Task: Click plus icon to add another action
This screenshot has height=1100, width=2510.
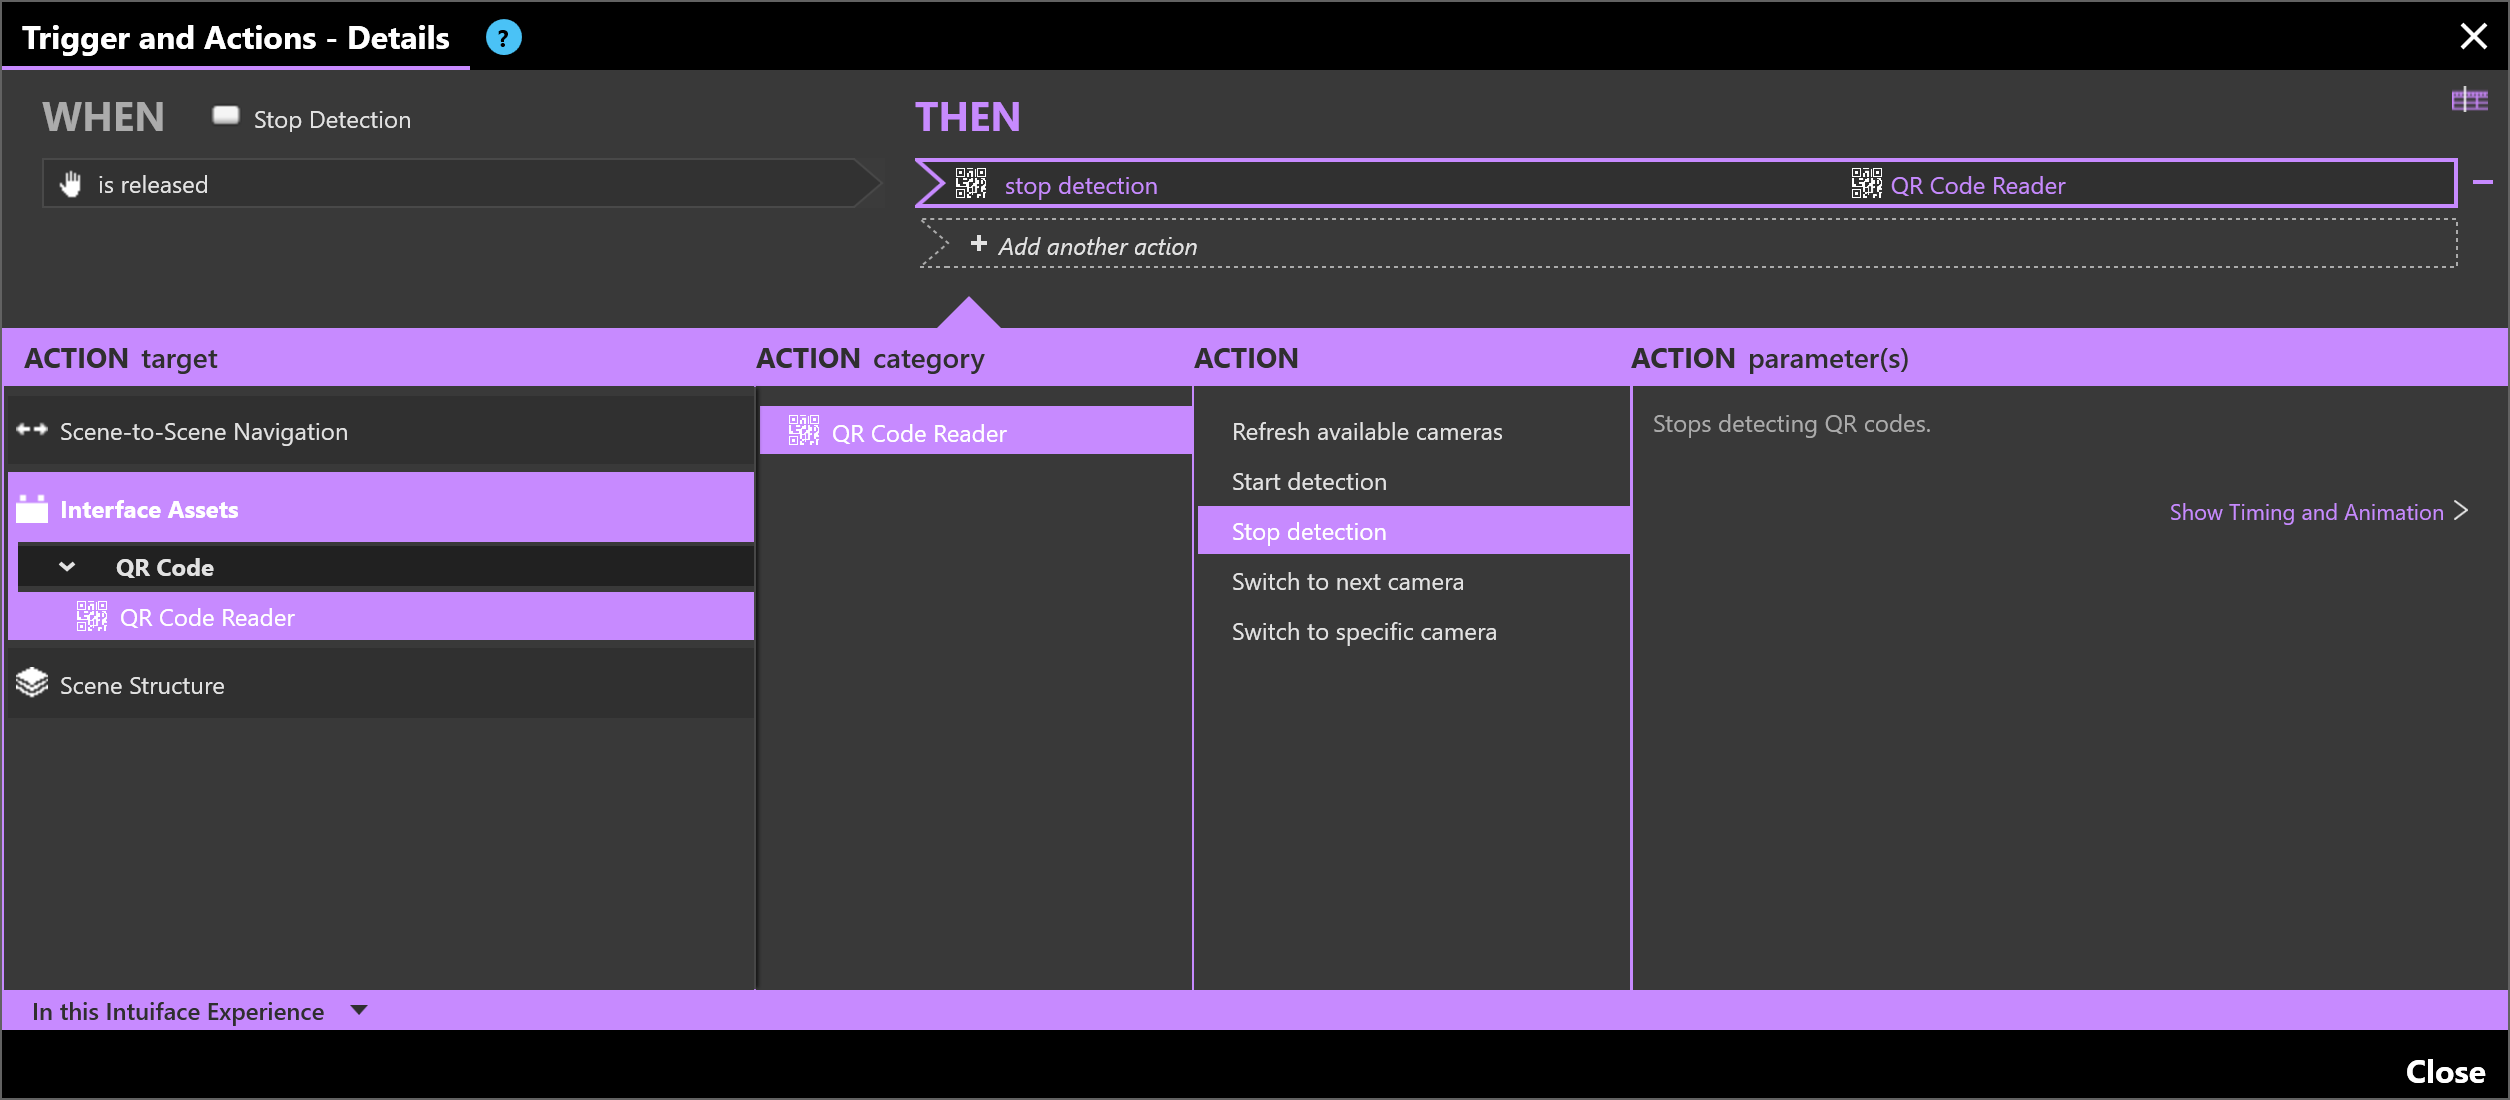Action: pyautogui.click(x=978, y=244)
